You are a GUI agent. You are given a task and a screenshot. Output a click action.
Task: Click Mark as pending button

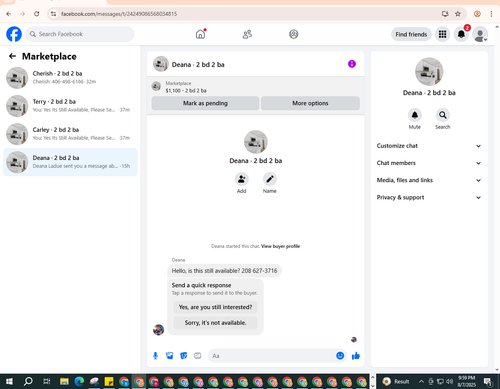tap(205, 103)
